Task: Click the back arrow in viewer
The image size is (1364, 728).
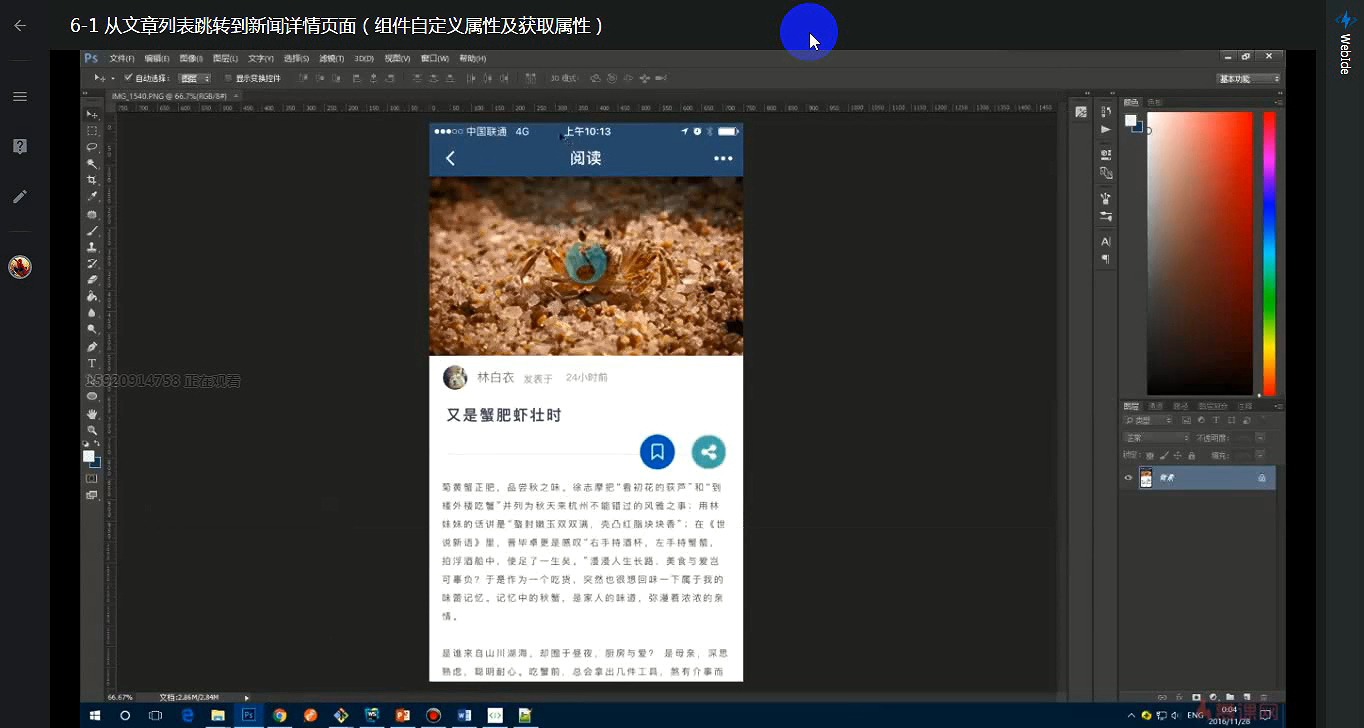Action: 20,26
